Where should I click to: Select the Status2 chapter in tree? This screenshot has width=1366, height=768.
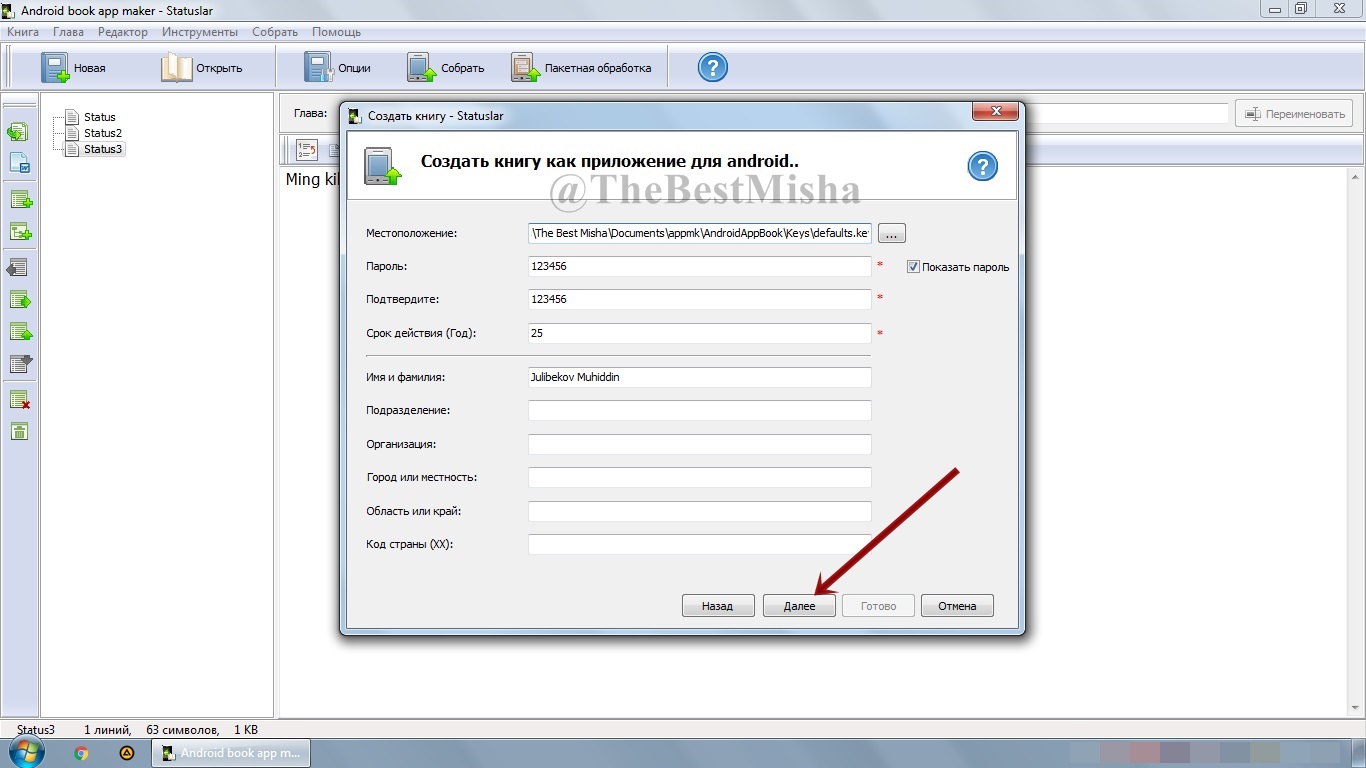click(102, 133)
